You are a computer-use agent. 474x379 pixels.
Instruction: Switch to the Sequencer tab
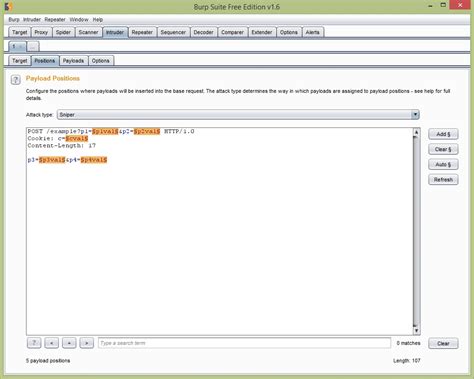coord(173,32)
